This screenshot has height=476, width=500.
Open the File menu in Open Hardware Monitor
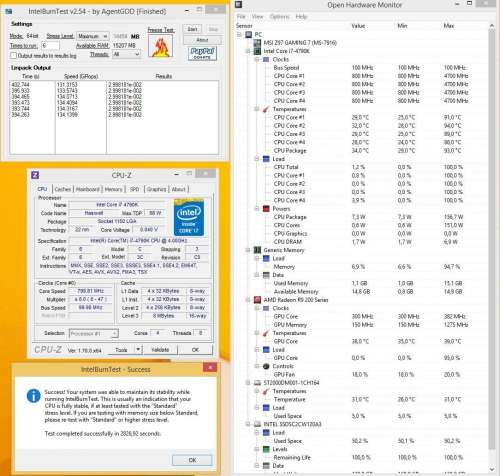pos(241,17)
